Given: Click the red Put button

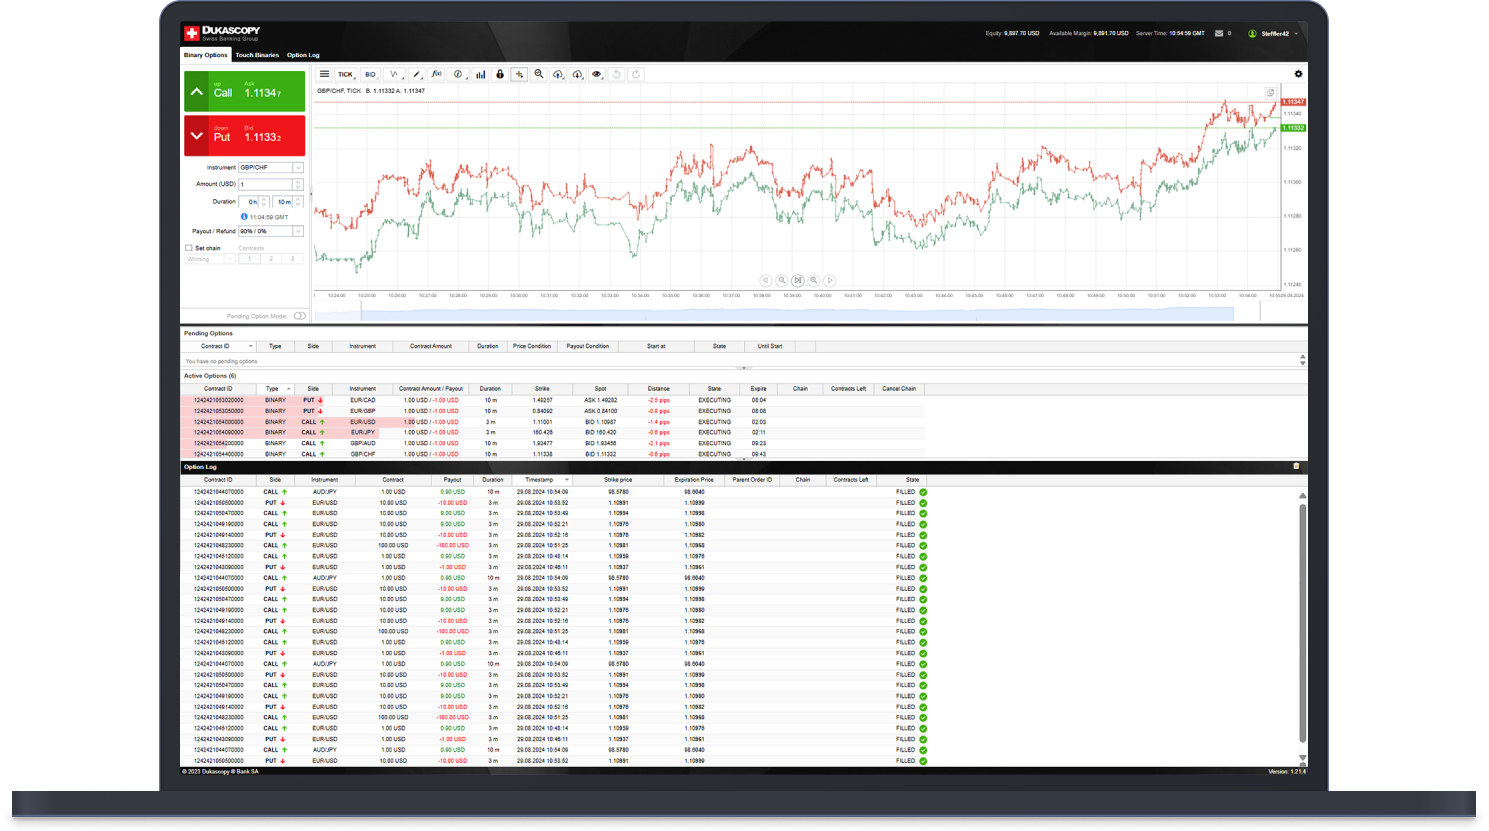Looking at the screenshot, I should coord(244,136).
